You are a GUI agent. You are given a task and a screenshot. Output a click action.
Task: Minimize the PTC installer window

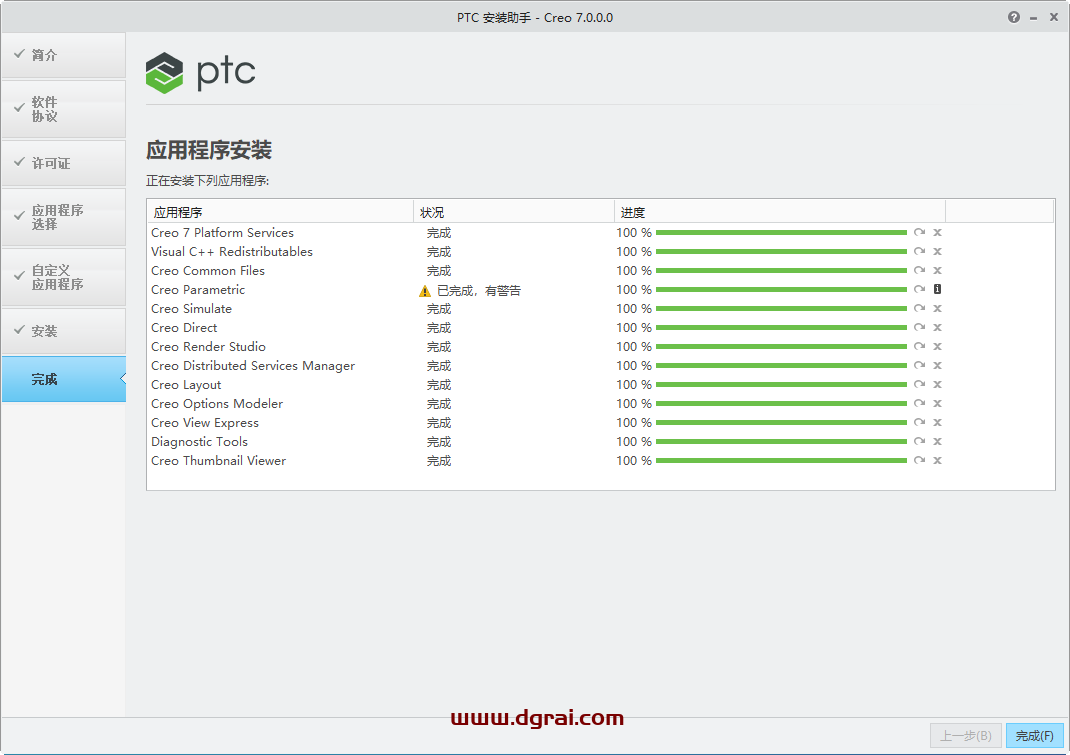pyautogui.click(x=1034, y=18)
